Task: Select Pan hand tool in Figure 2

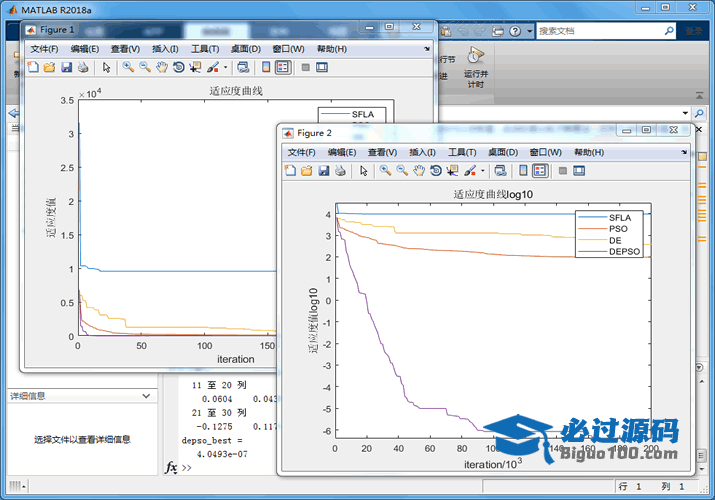Action: tap(419, 171)
